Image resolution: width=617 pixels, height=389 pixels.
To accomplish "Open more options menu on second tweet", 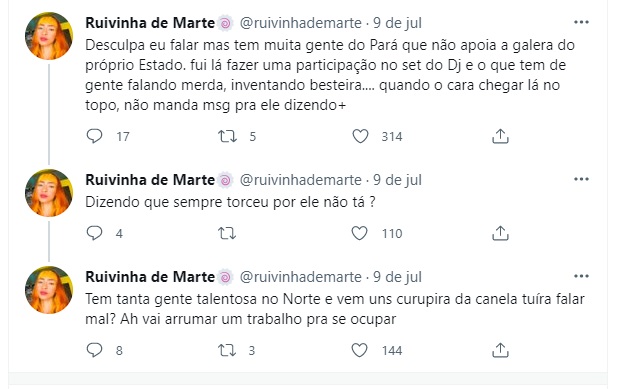I will click(581, 179).
